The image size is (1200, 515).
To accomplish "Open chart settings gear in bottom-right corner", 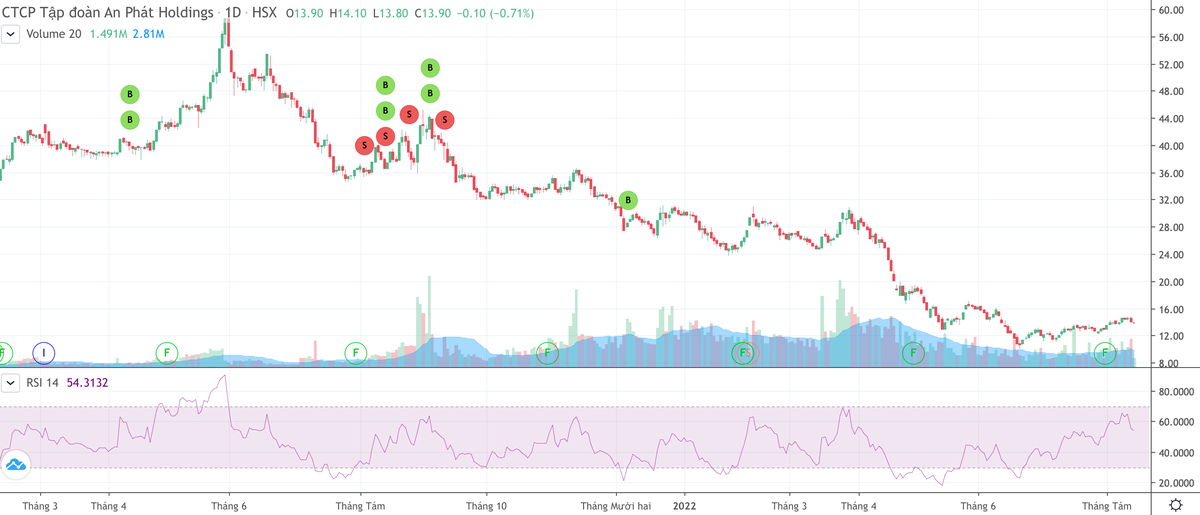I will (1176, 506).
